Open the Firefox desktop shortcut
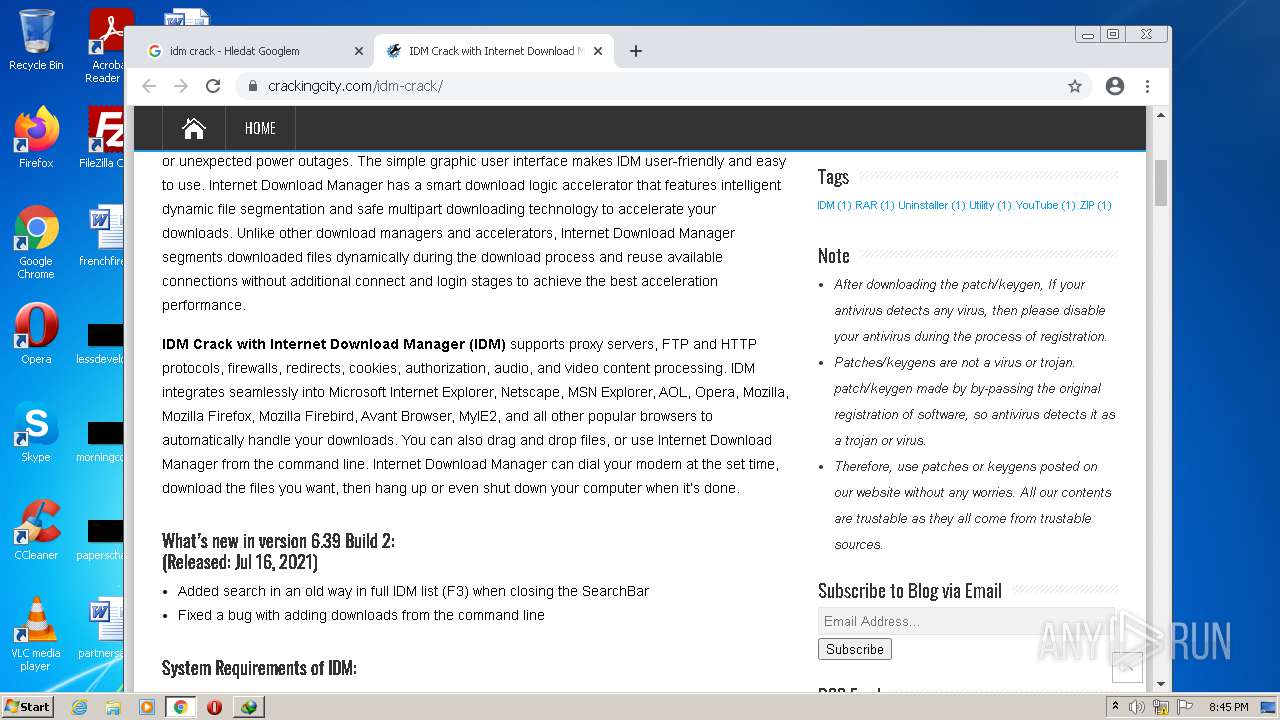The image size is (1280, 720). click(36, 137)
